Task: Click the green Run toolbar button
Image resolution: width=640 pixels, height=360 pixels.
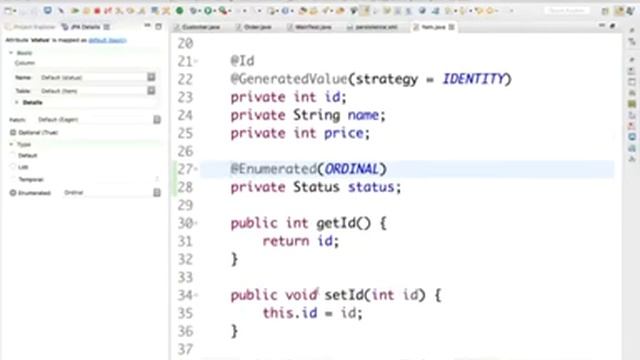Action: (208, 11)
